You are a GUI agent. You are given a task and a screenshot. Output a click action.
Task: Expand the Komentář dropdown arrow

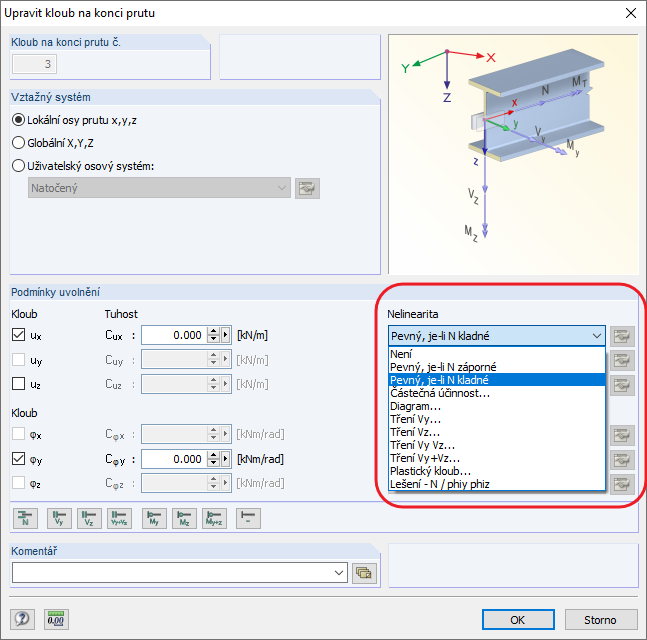point(339,573)
